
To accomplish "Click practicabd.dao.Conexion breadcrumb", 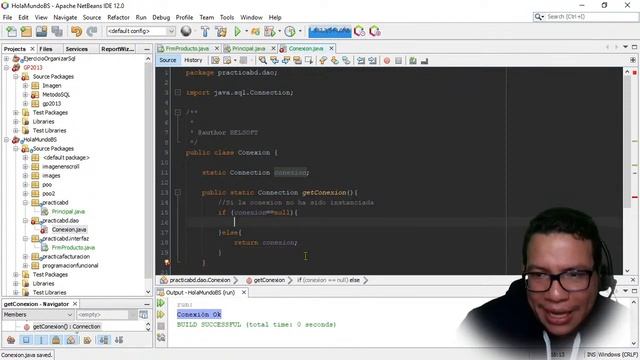I will tap(200, 280).
